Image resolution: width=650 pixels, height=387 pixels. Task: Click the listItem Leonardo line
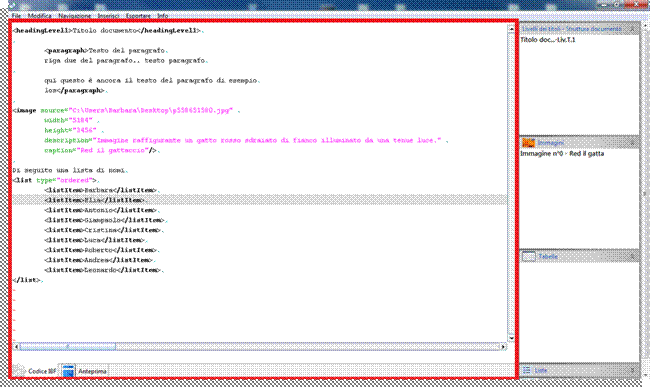click(103, 270)
